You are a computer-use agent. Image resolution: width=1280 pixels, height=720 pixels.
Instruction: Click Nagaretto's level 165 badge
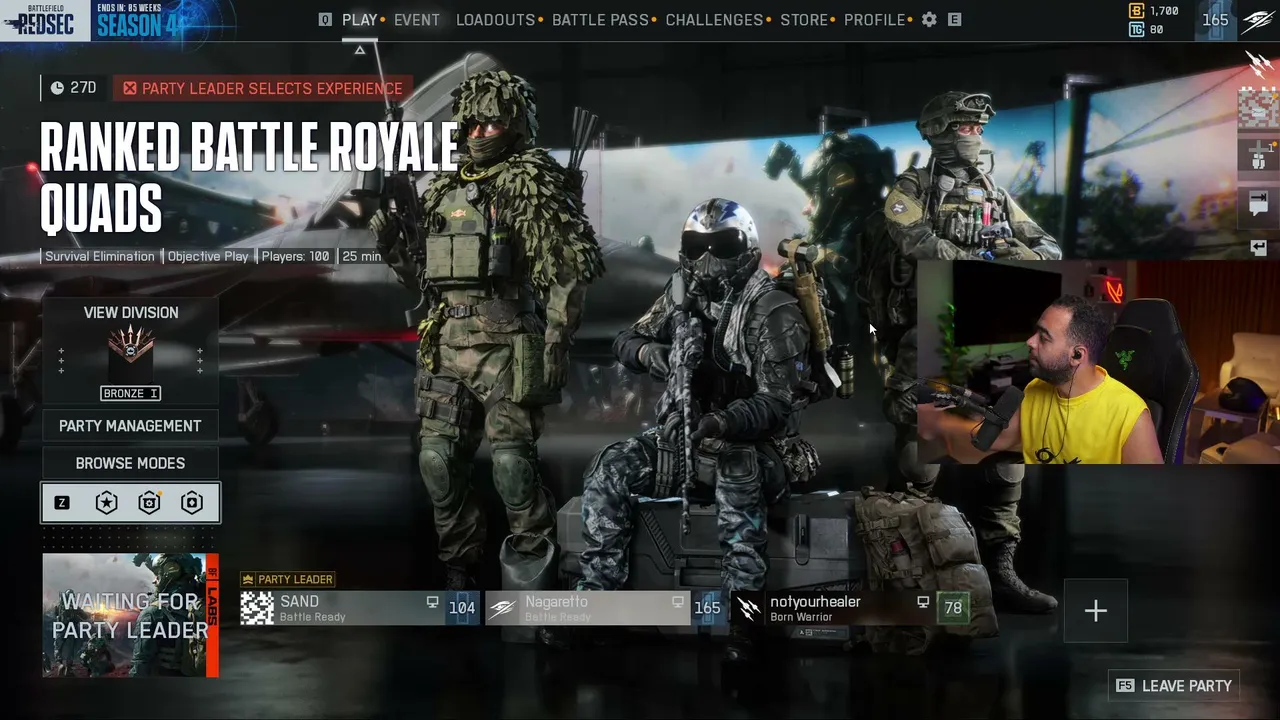707,608
